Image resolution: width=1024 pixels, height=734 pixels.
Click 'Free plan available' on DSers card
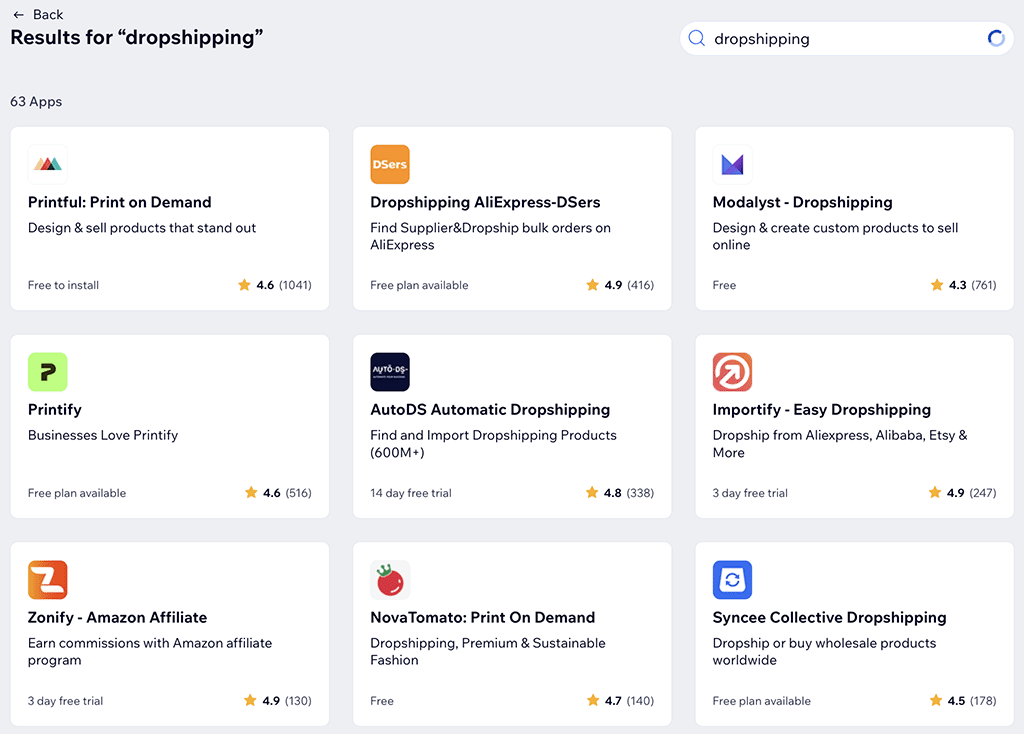click(x=419, y=285)
